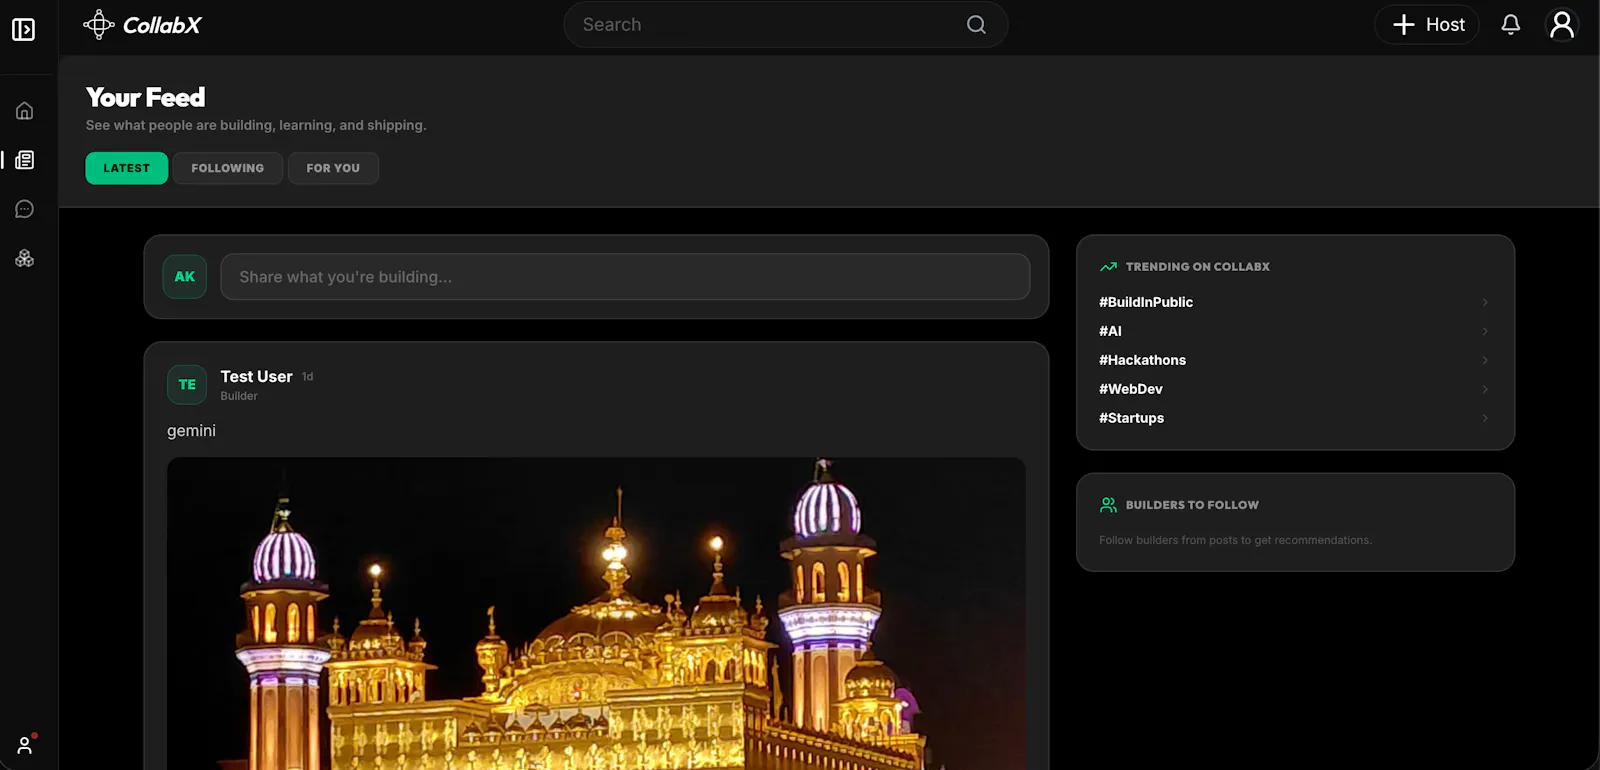Open notifications bell
Viewport: 1600px width, 770px height.
tap(1510, 25)
